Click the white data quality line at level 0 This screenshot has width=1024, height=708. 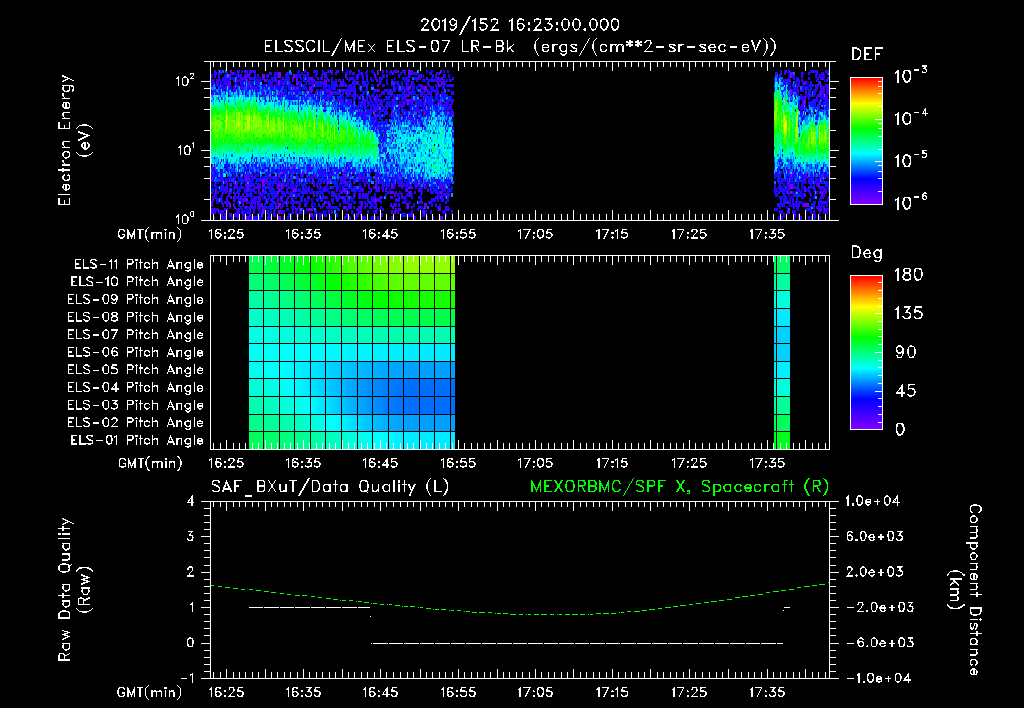click(577, 643)
